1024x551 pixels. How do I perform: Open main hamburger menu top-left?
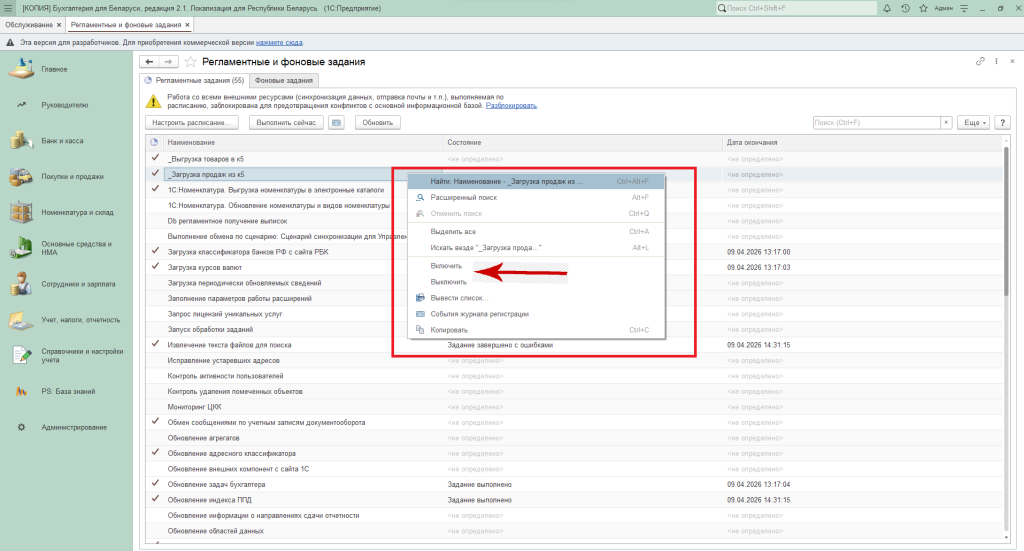[x=9, y=8]
